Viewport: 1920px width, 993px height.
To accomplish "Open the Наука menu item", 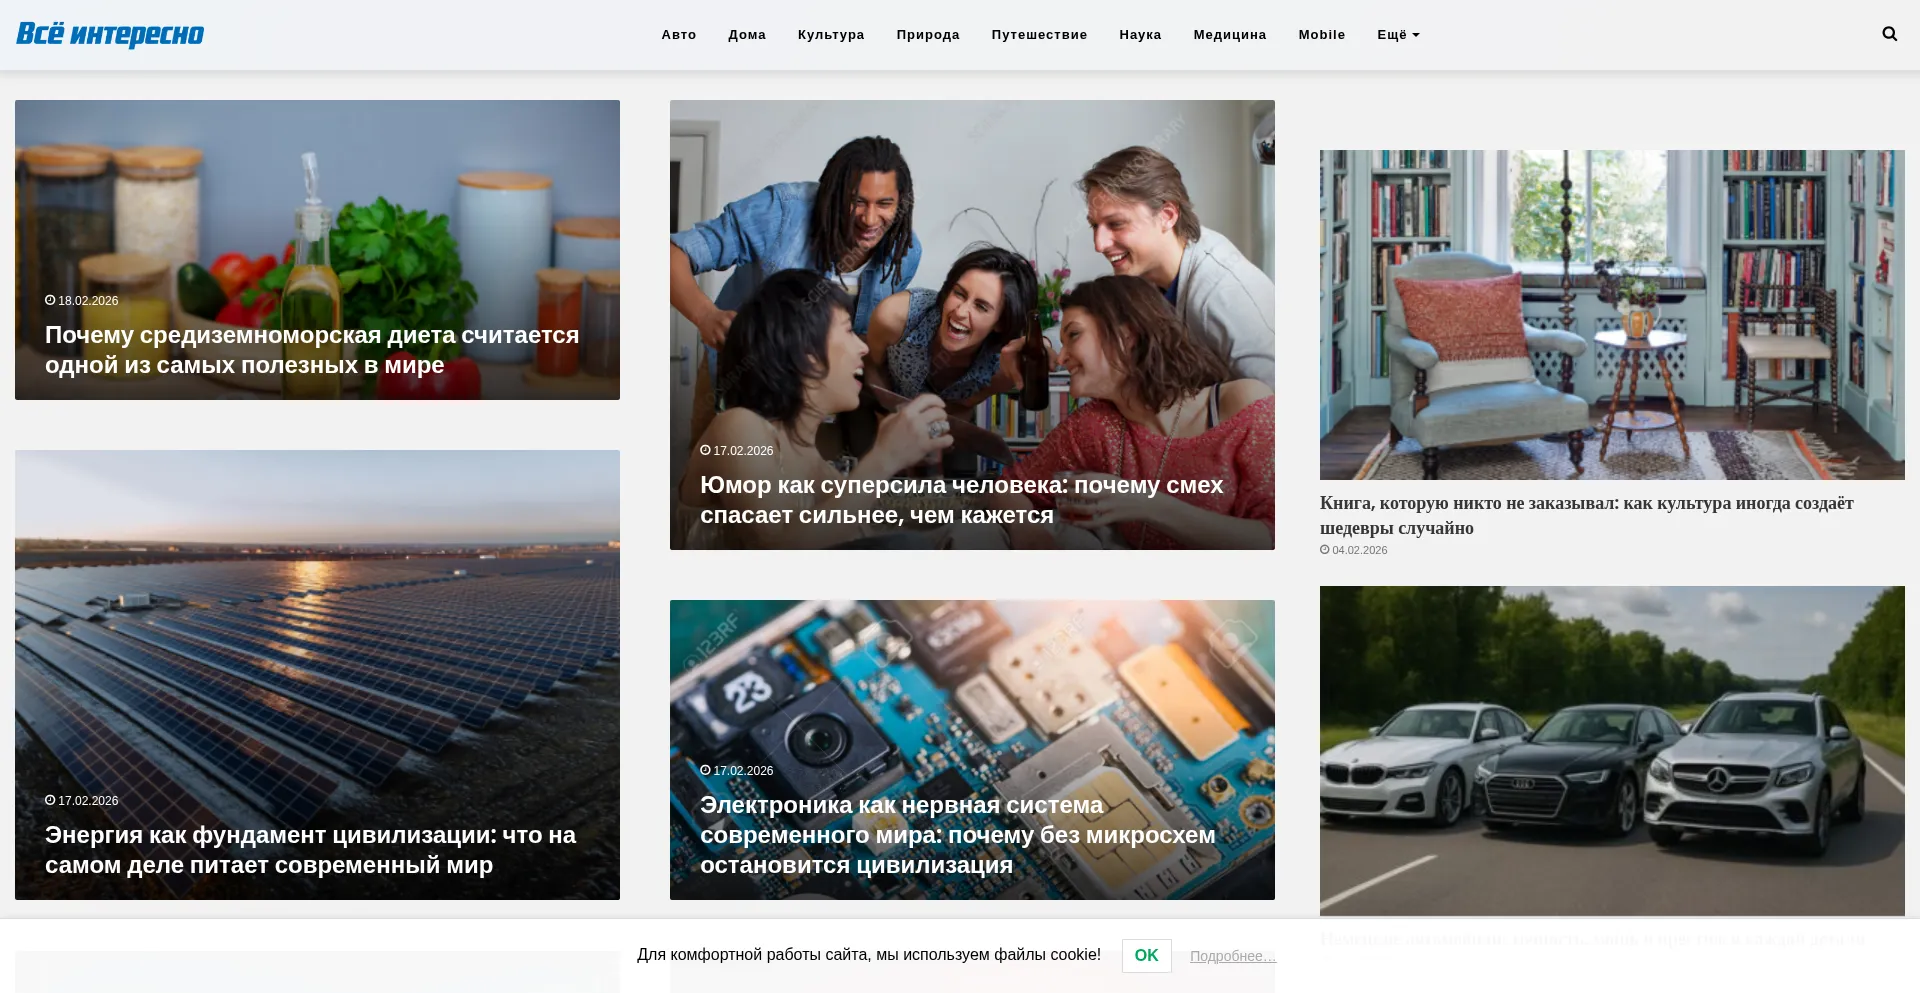I will [1140, 35].
